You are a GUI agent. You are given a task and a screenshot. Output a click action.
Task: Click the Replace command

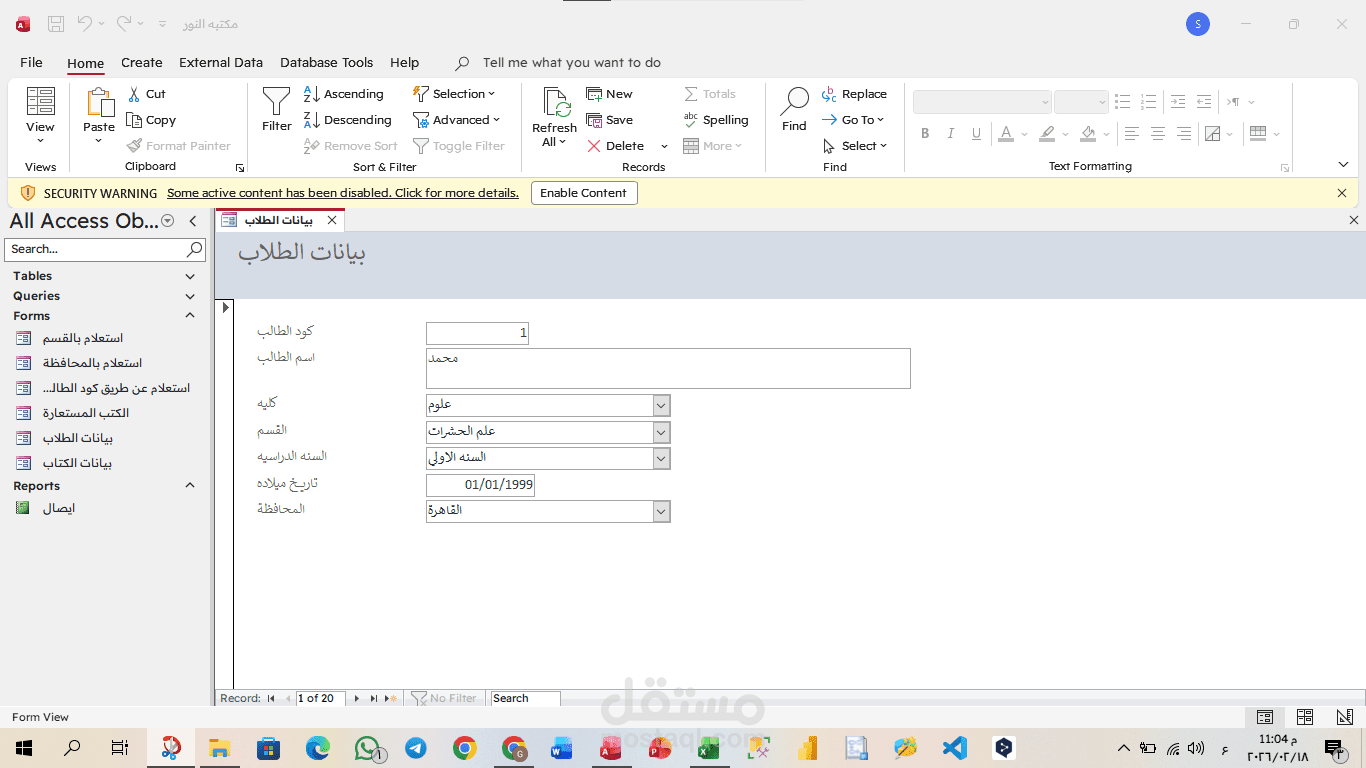tap(854, 94)
